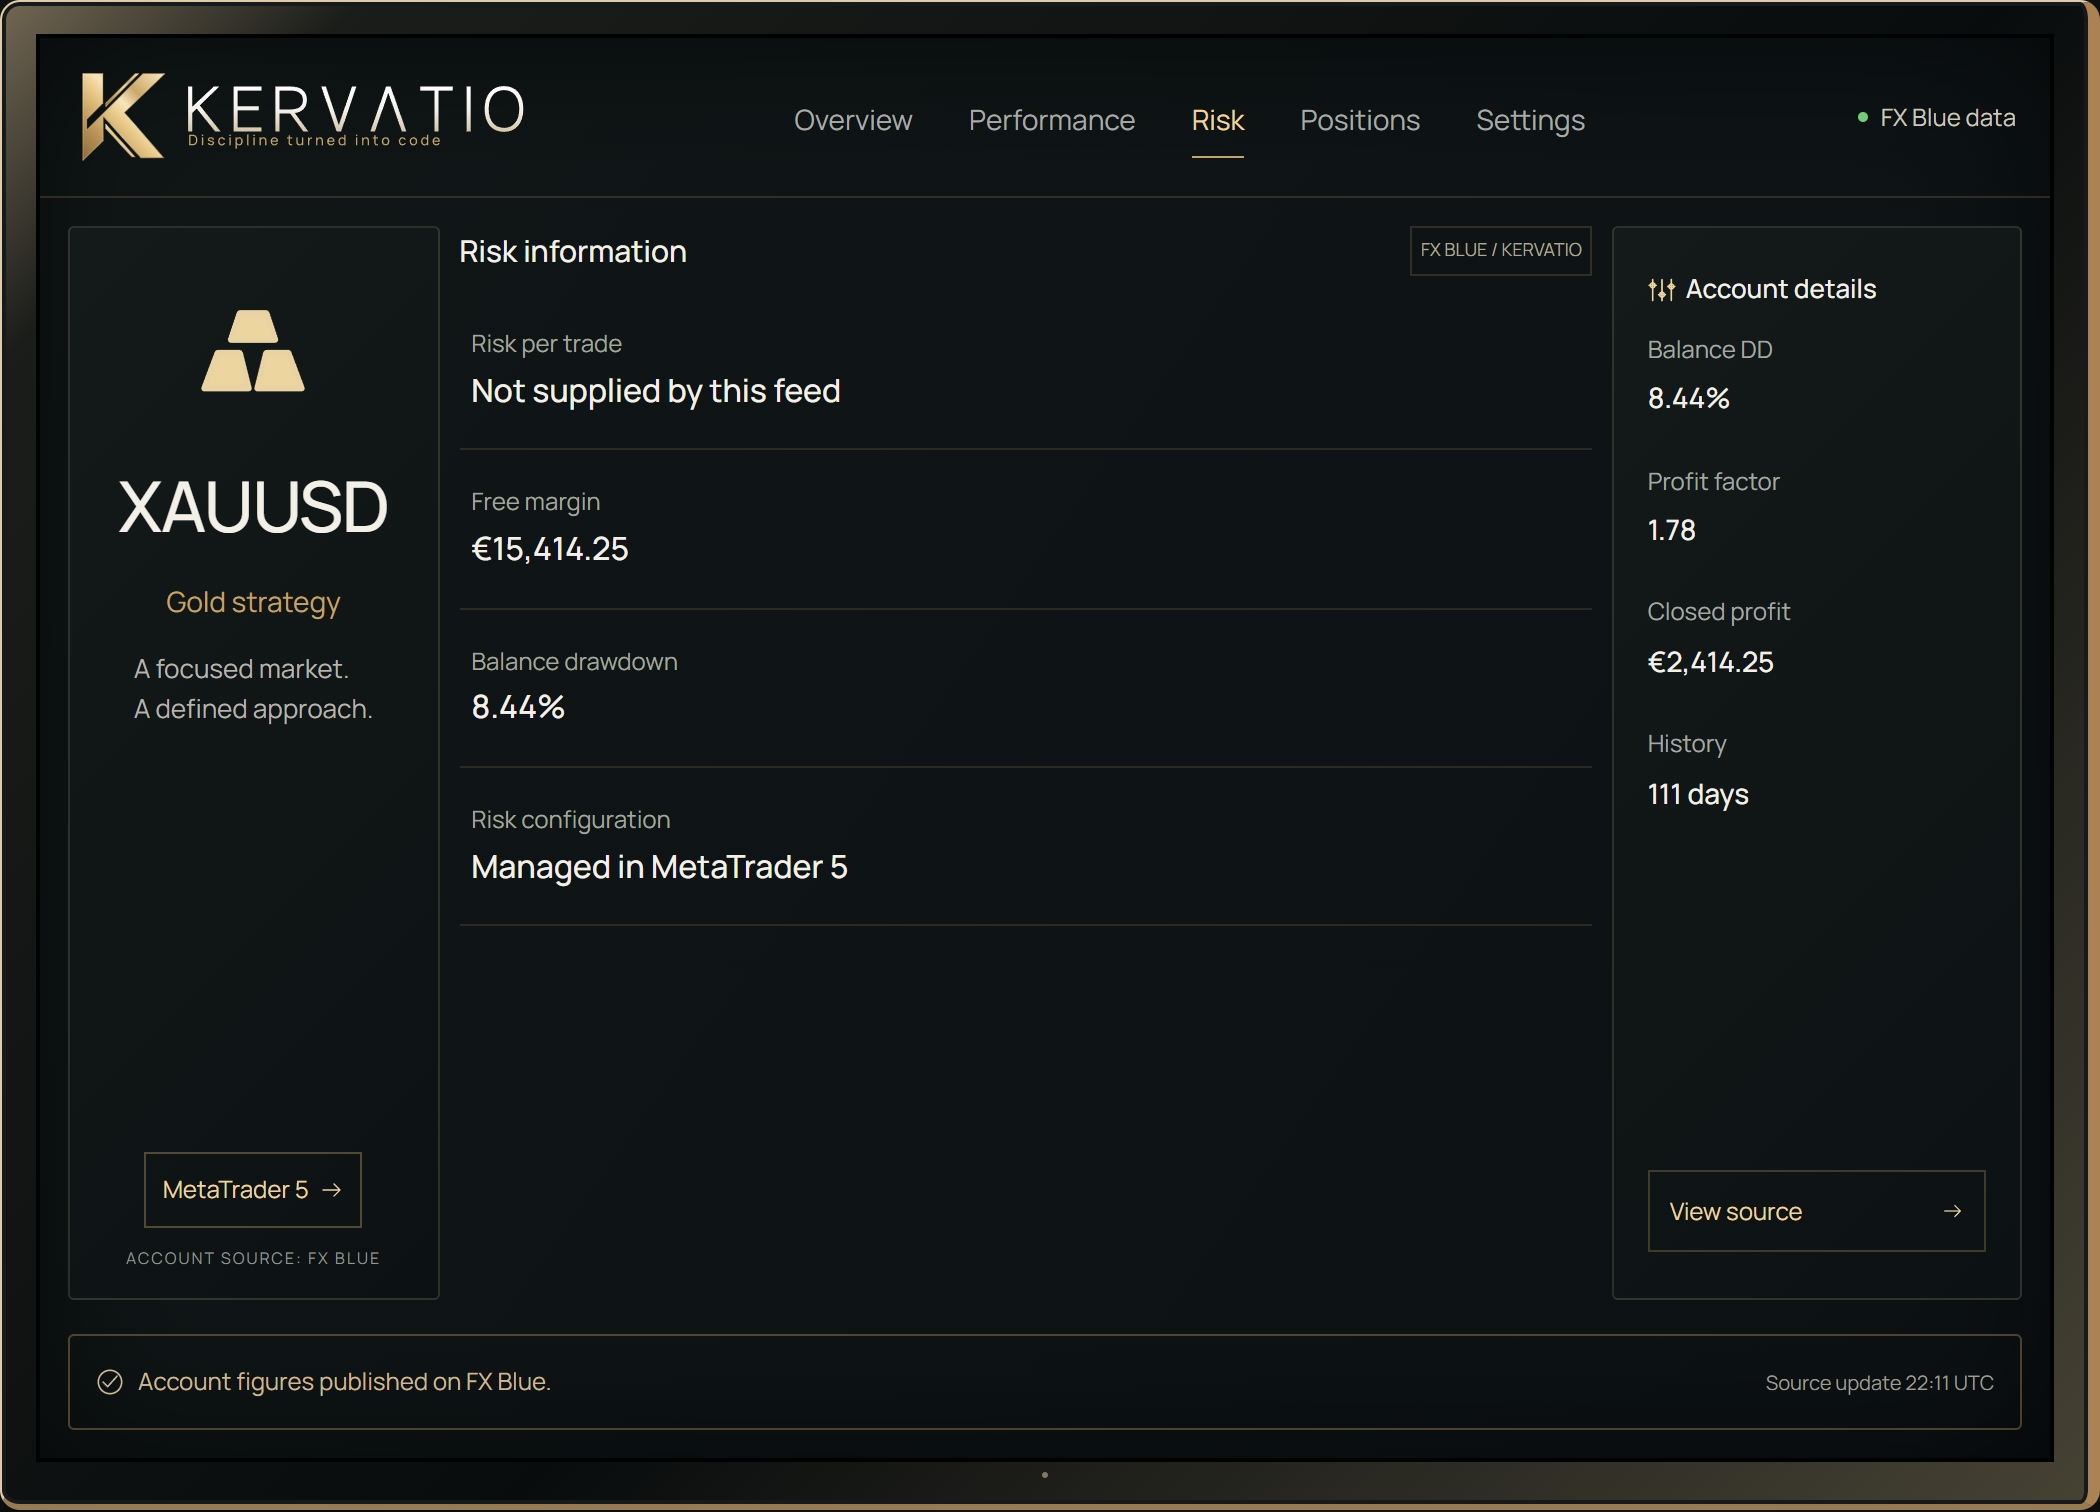2100x1512 pixels.
Task: Click the 'A defined approach.' tagline
Action: tap(253, 709)
